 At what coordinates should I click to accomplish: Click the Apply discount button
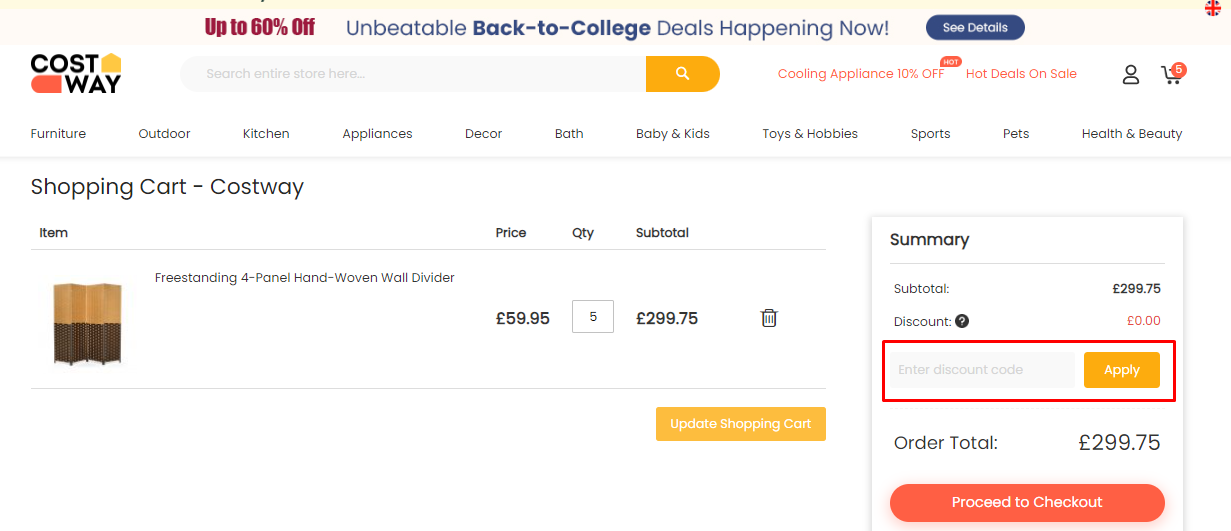[1121, 370]
